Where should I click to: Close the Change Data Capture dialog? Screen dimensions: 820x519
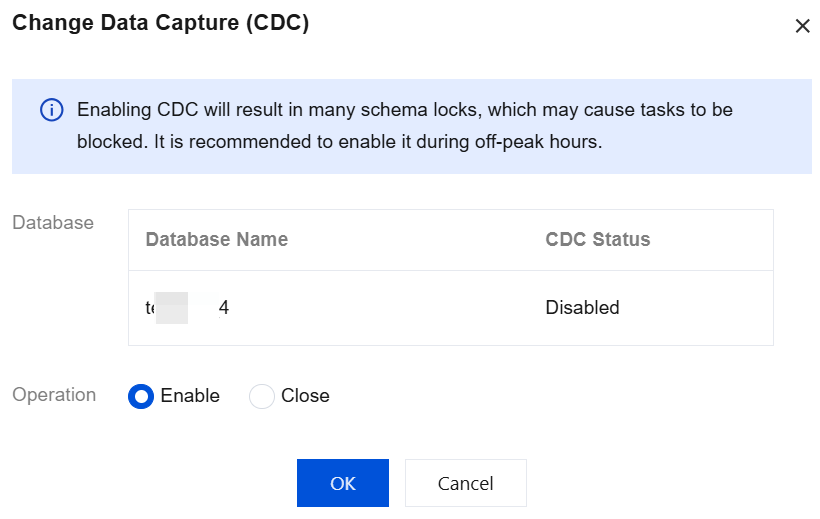802,26
